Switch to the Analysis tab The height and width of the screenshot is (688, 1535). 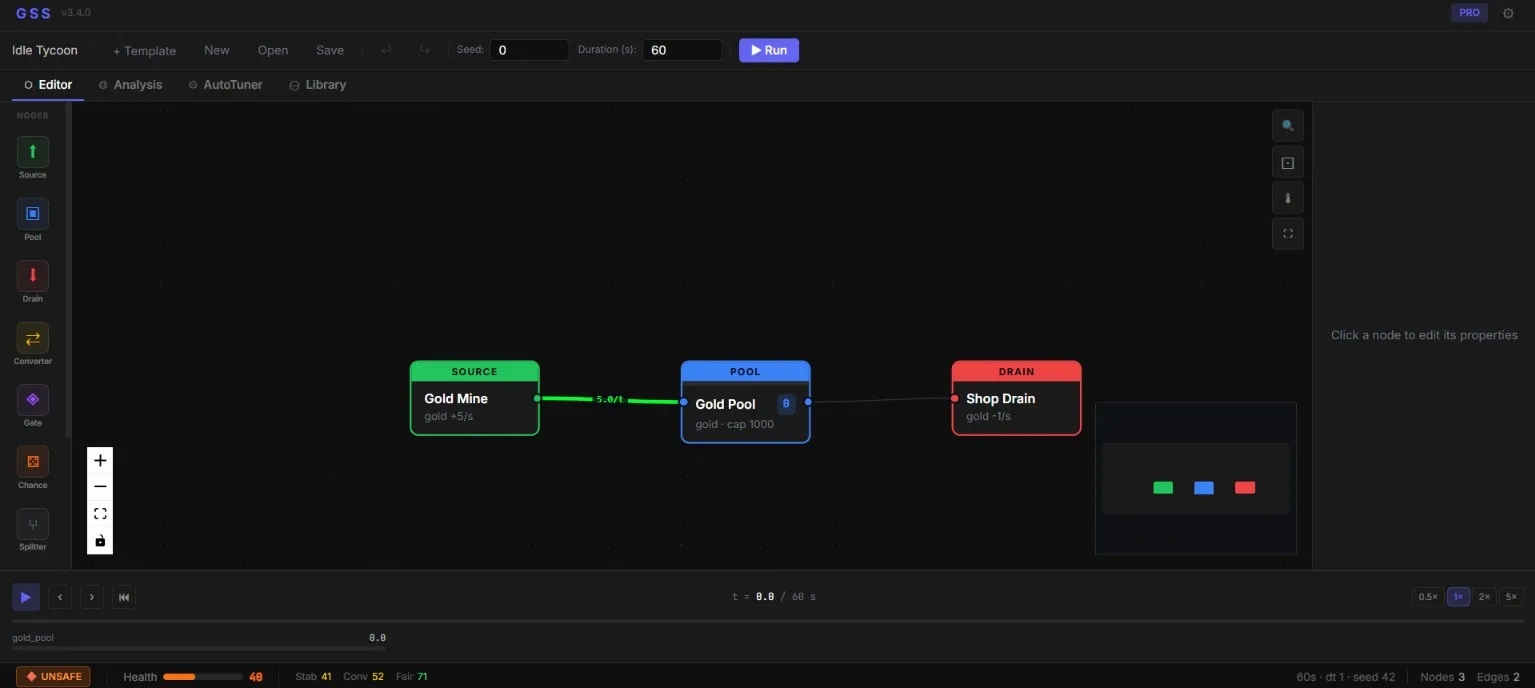[x=130, y=85]
